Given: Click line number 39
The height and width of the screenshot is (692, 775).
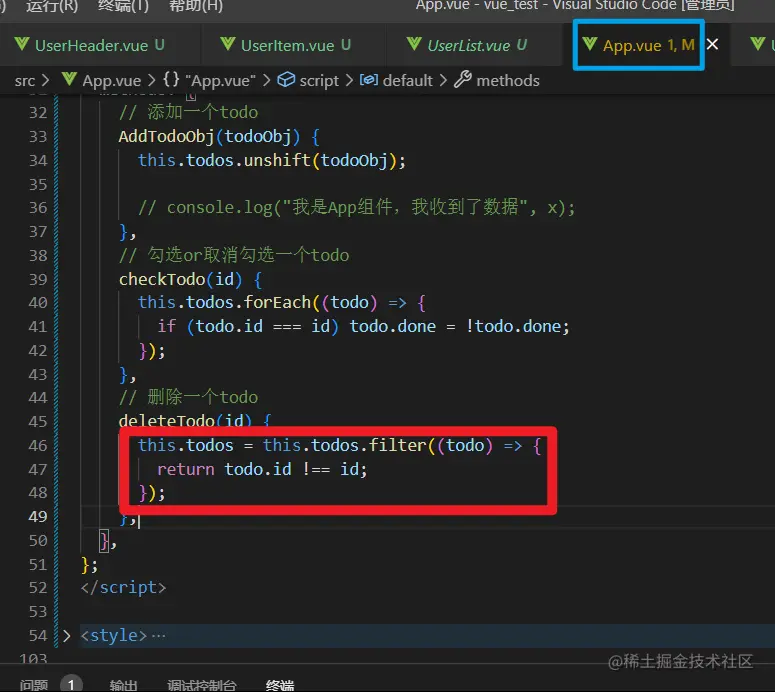Looking at the screenshot, I should click(x=38, y=280).
